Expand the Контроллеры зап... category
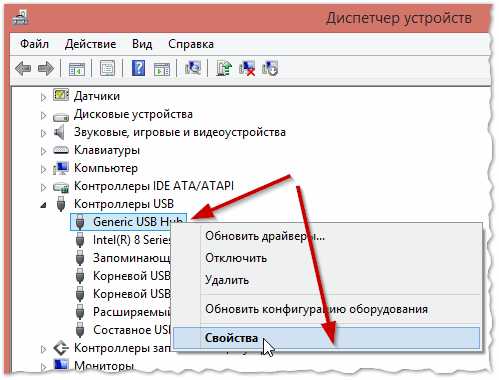This screenshot has height=380, width=499. coord(43,349)
